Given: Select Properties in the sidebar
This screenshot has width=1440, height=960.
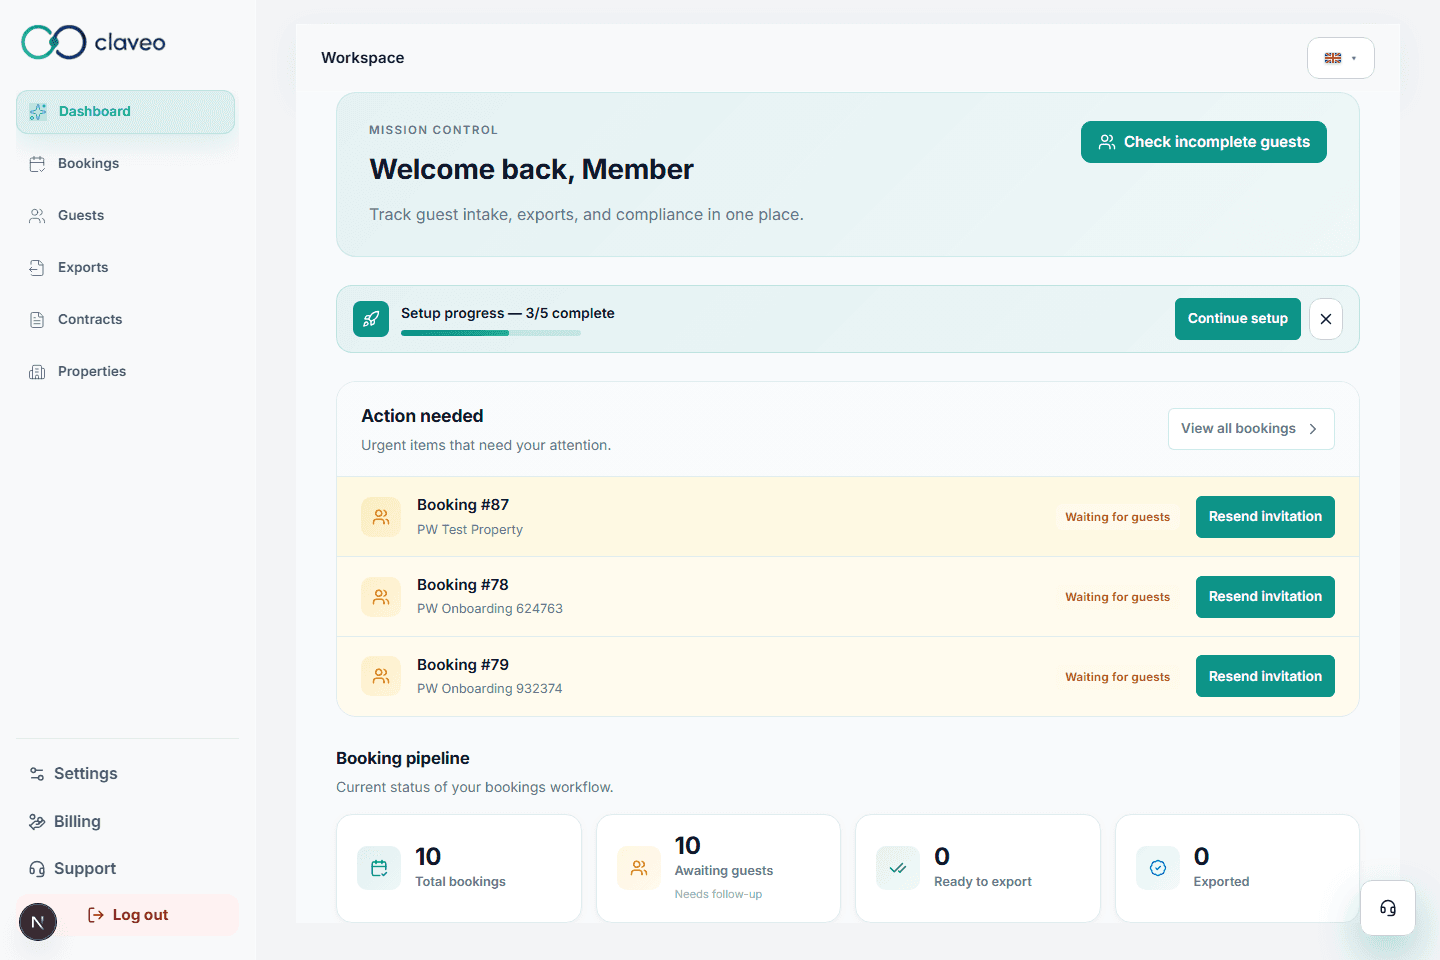Looking at the screenshot, I should [x=125, y=372].
